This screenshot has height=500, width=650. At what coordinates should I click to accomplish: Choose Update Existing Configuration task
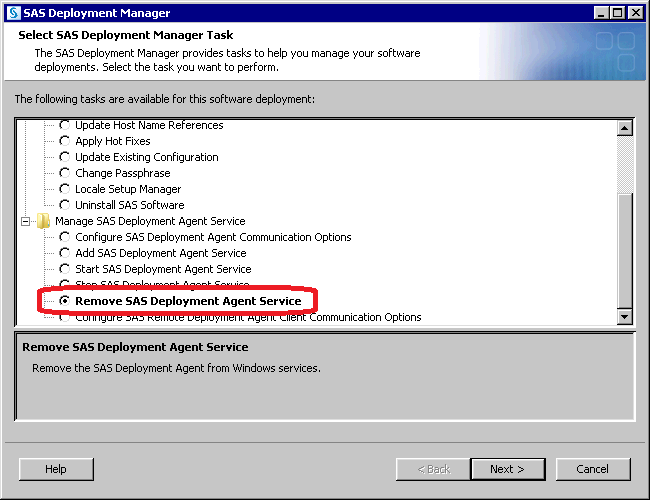(x=65, y=157)
